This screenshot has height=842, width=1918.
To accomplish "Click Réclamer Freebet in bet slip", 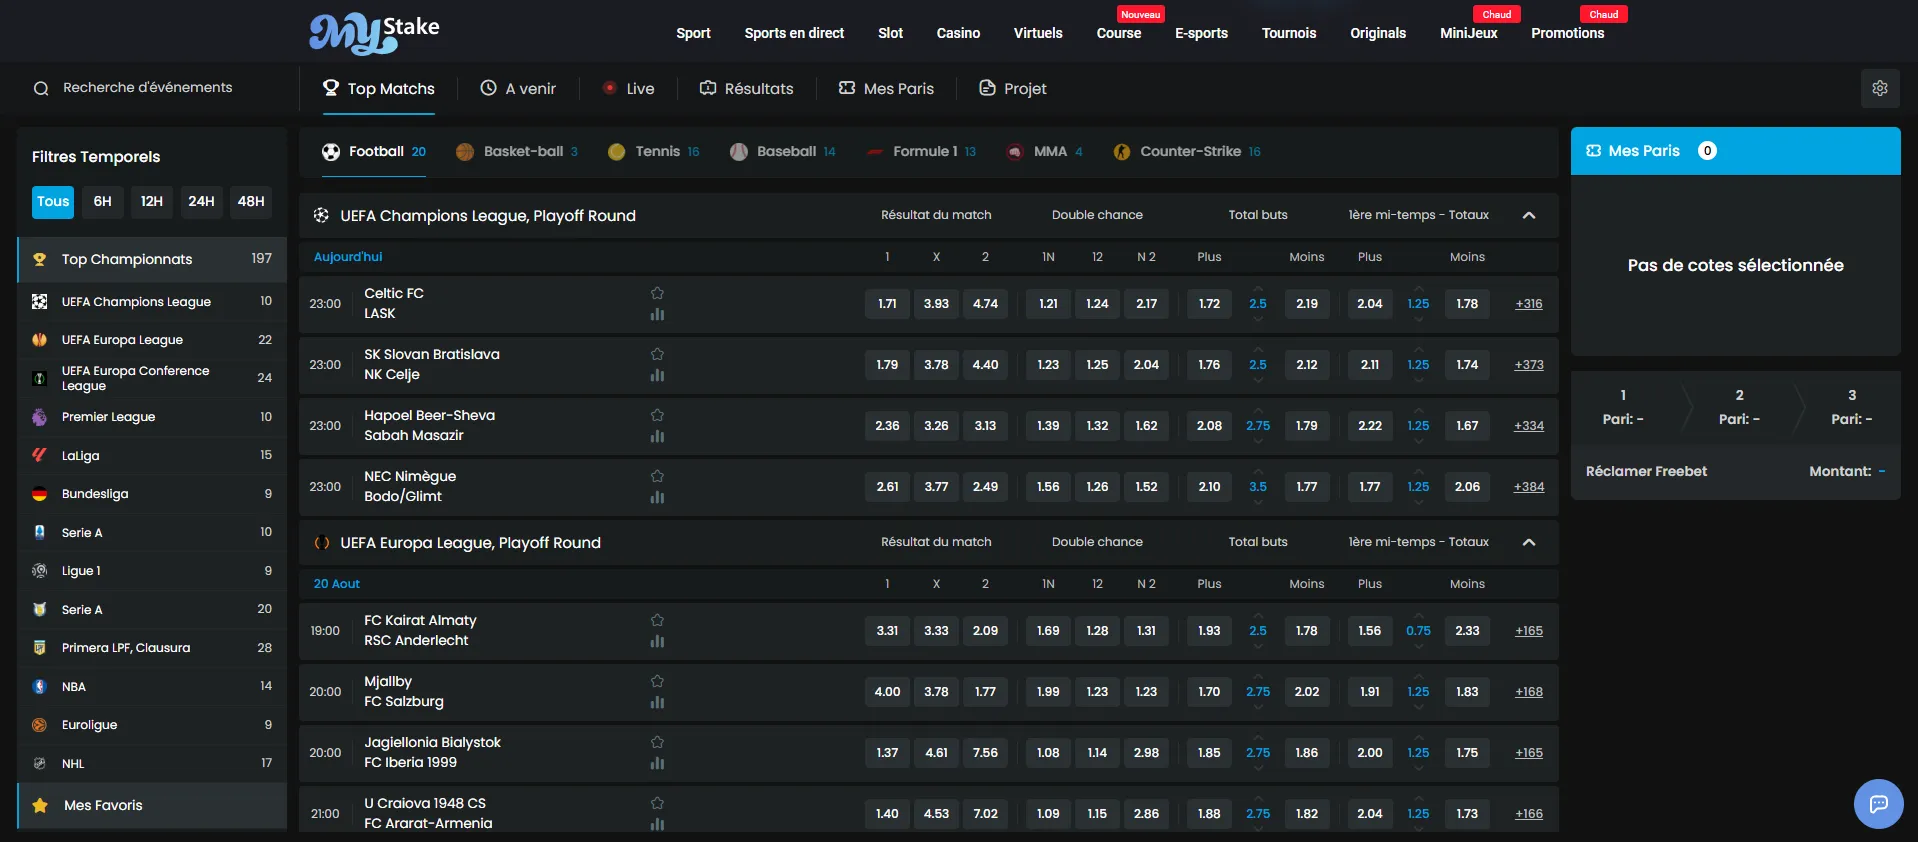I will click(1646, 471).
